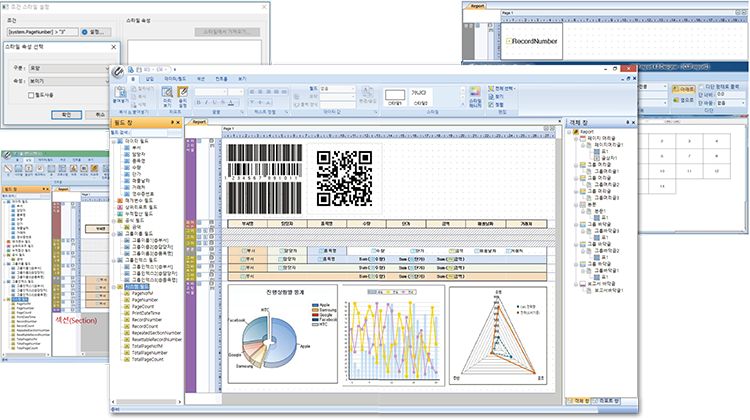
Task: Select the radar chart on canvas
Action: click(x=498, y=334)
